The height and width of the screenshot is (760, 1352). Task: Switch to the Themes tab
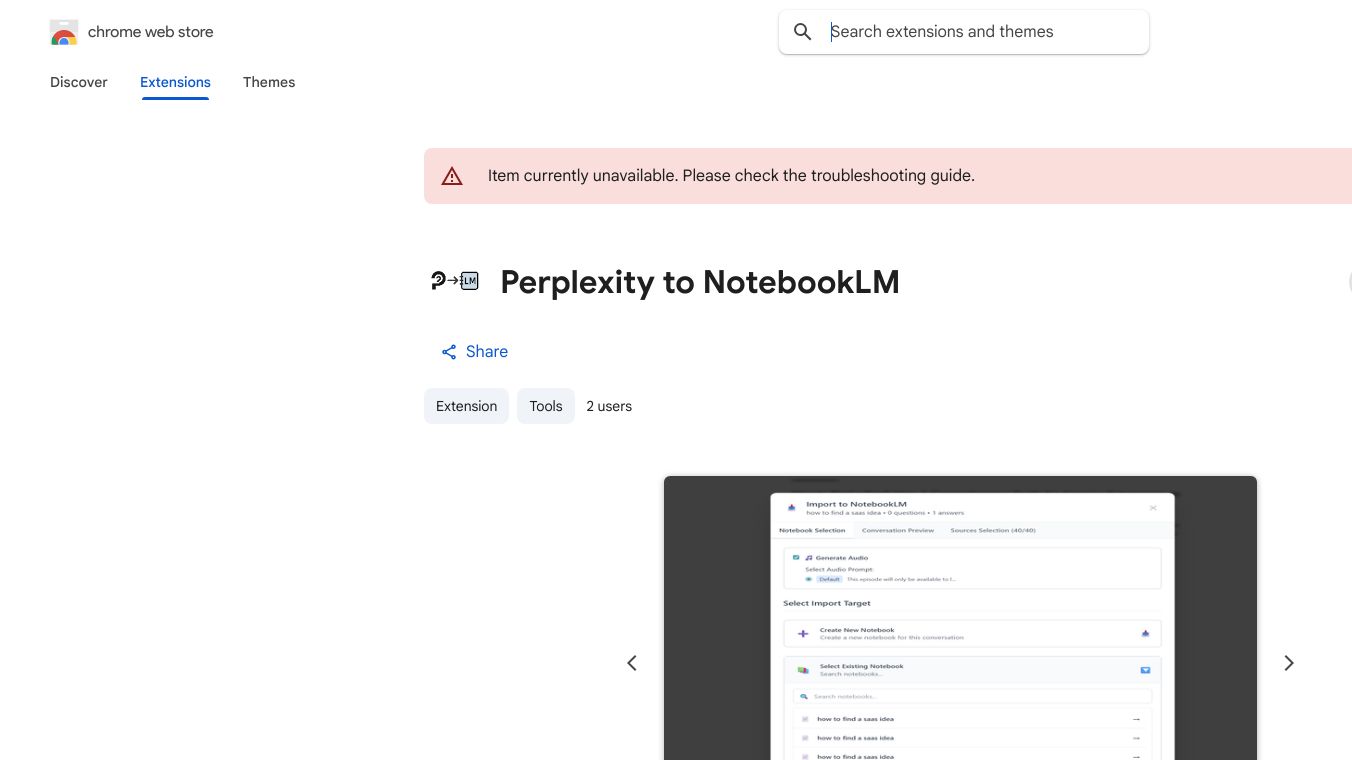[x=269, y=82]
